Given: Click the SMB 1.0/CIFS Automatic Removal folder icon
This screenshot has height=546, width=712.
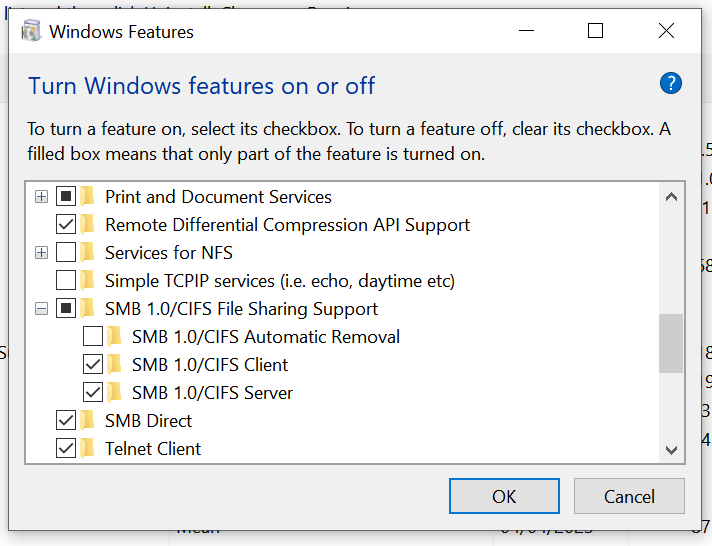Looking at the screenshot, I should coord(115,337).
